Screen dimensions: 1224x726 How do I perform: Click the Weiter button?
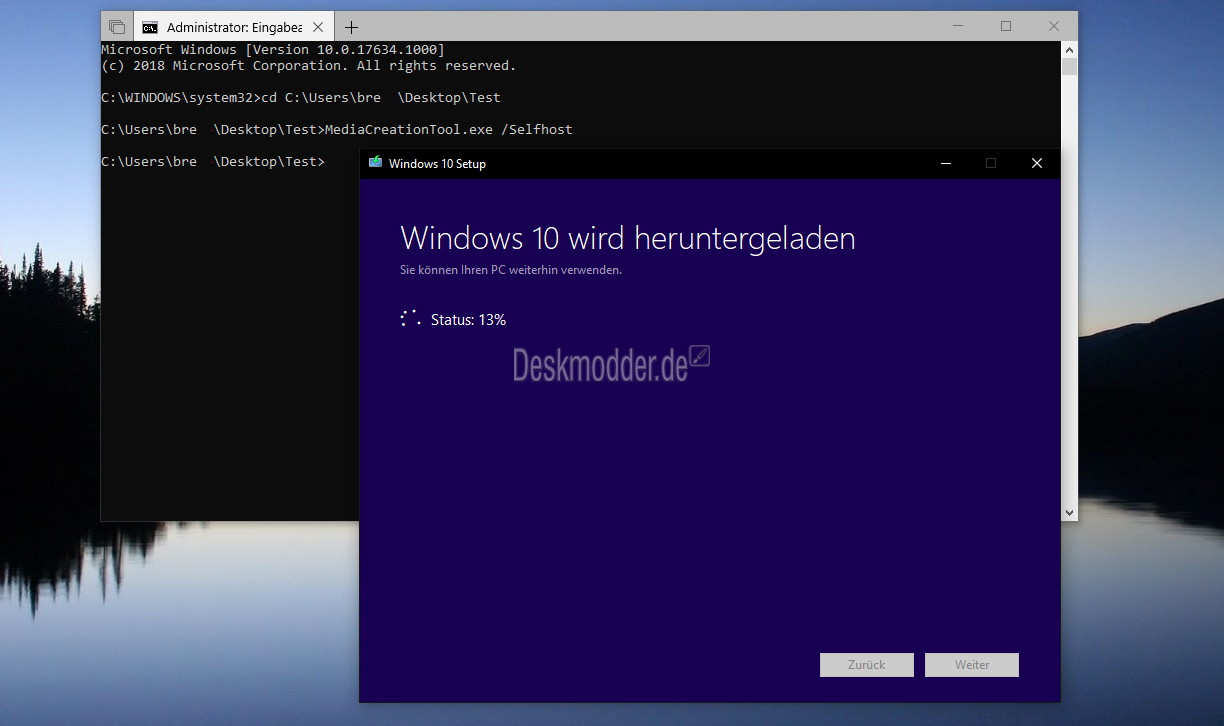[972, 665]
